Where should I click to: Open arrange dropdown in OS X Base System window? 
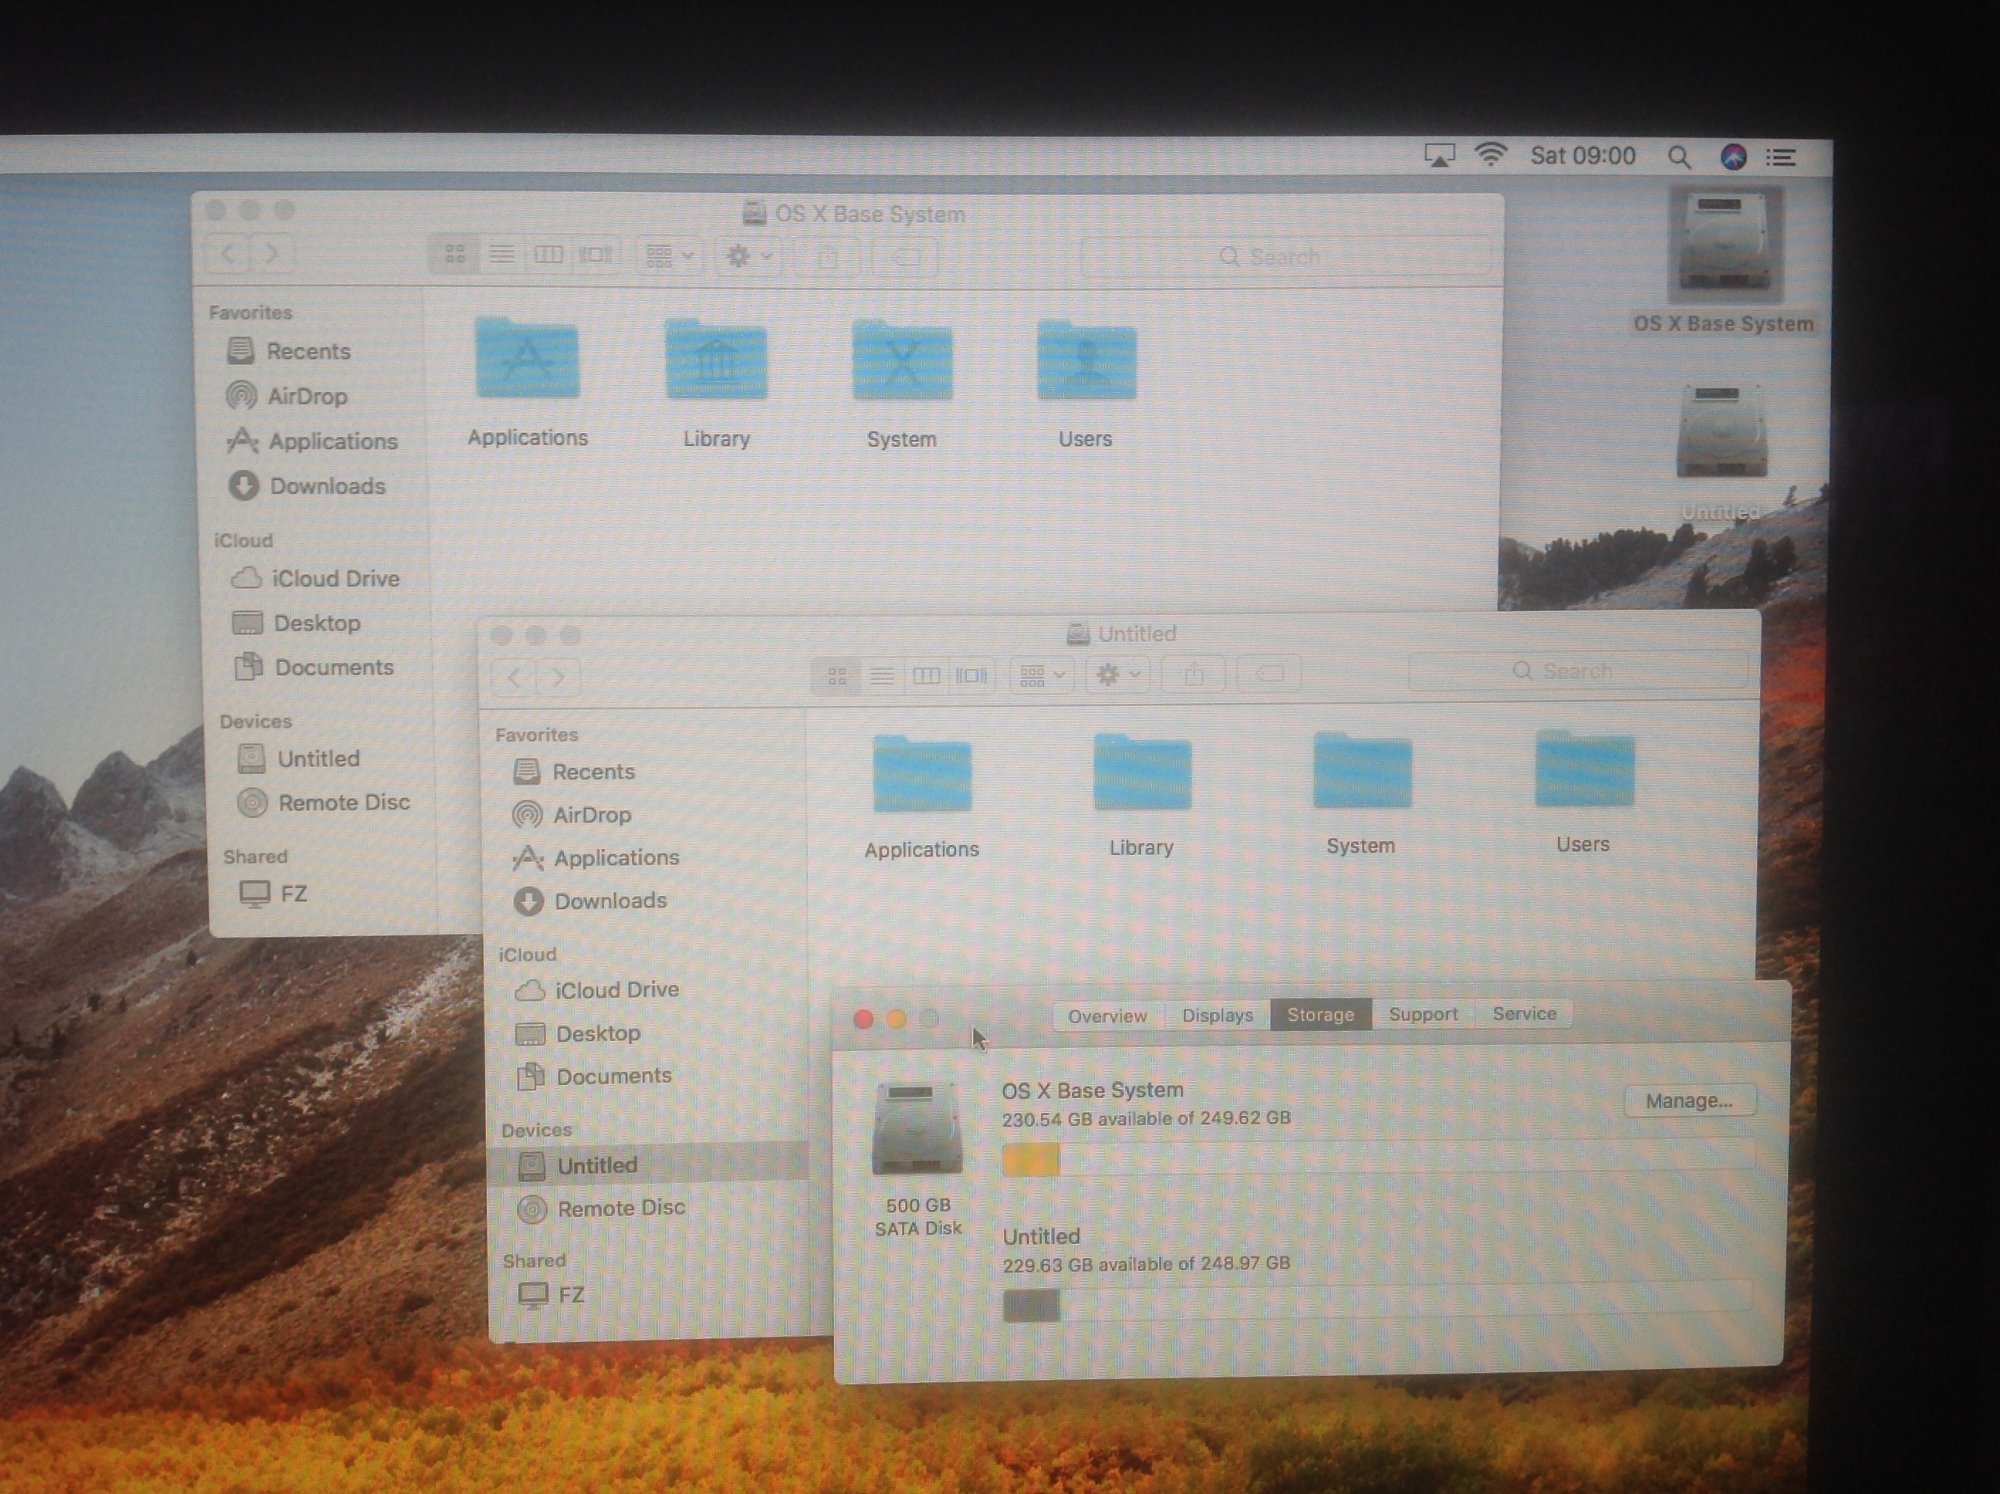click(x=670, y=256)
